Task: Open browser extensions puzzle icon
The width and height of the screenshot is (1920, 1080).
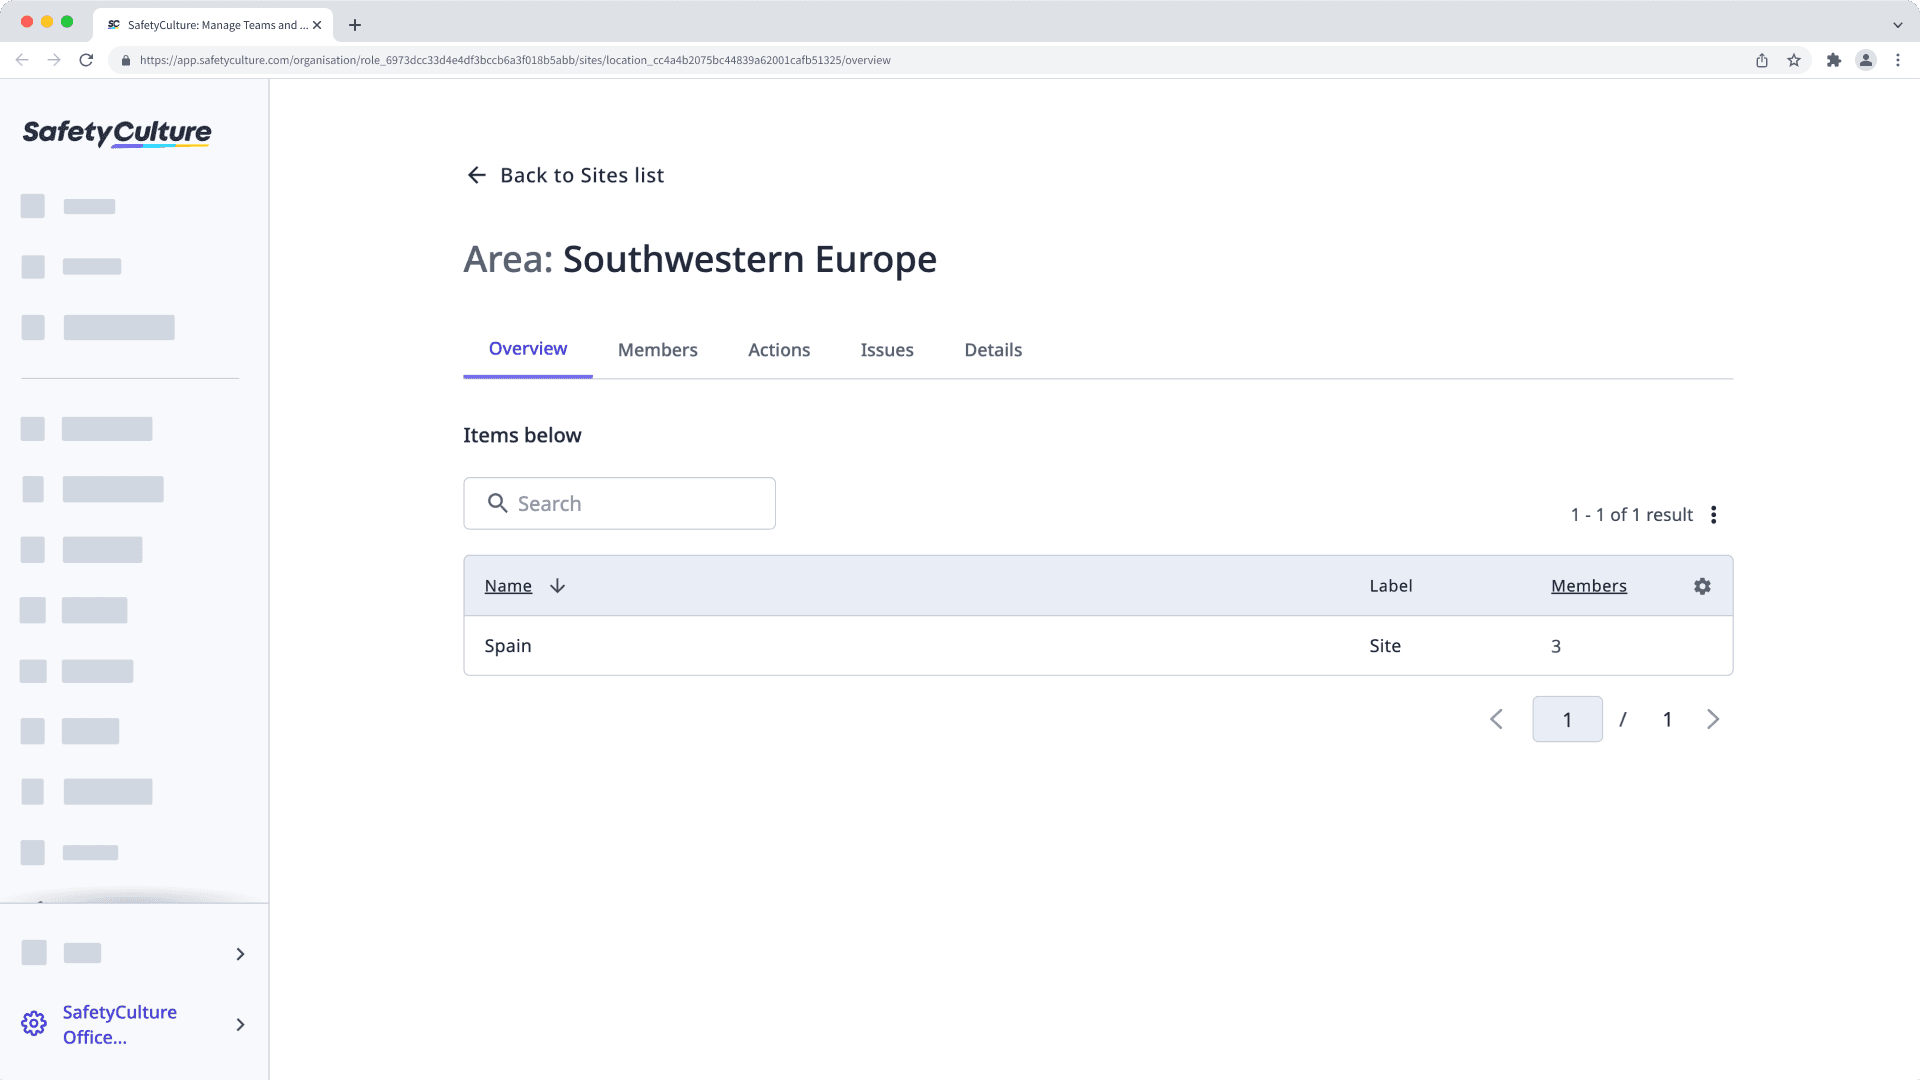Action: 1833,60
